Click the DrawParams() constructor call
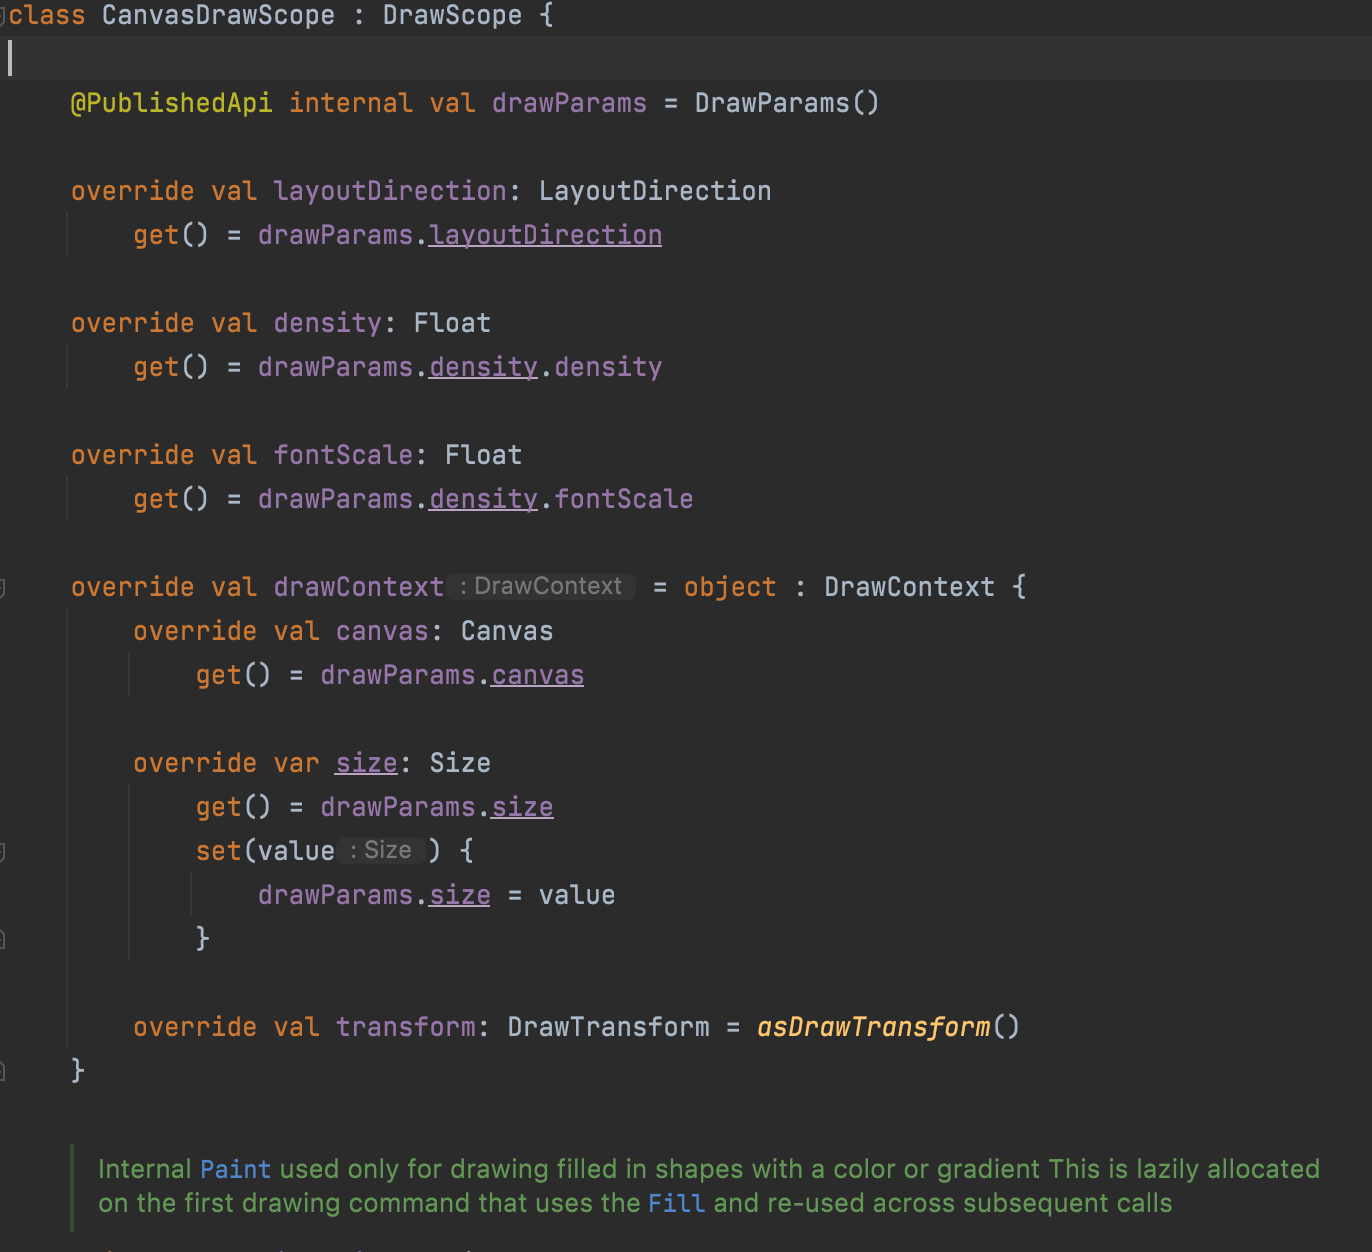The width and height of the screenshot is (1372, 1252). click(x=787, y=103)
